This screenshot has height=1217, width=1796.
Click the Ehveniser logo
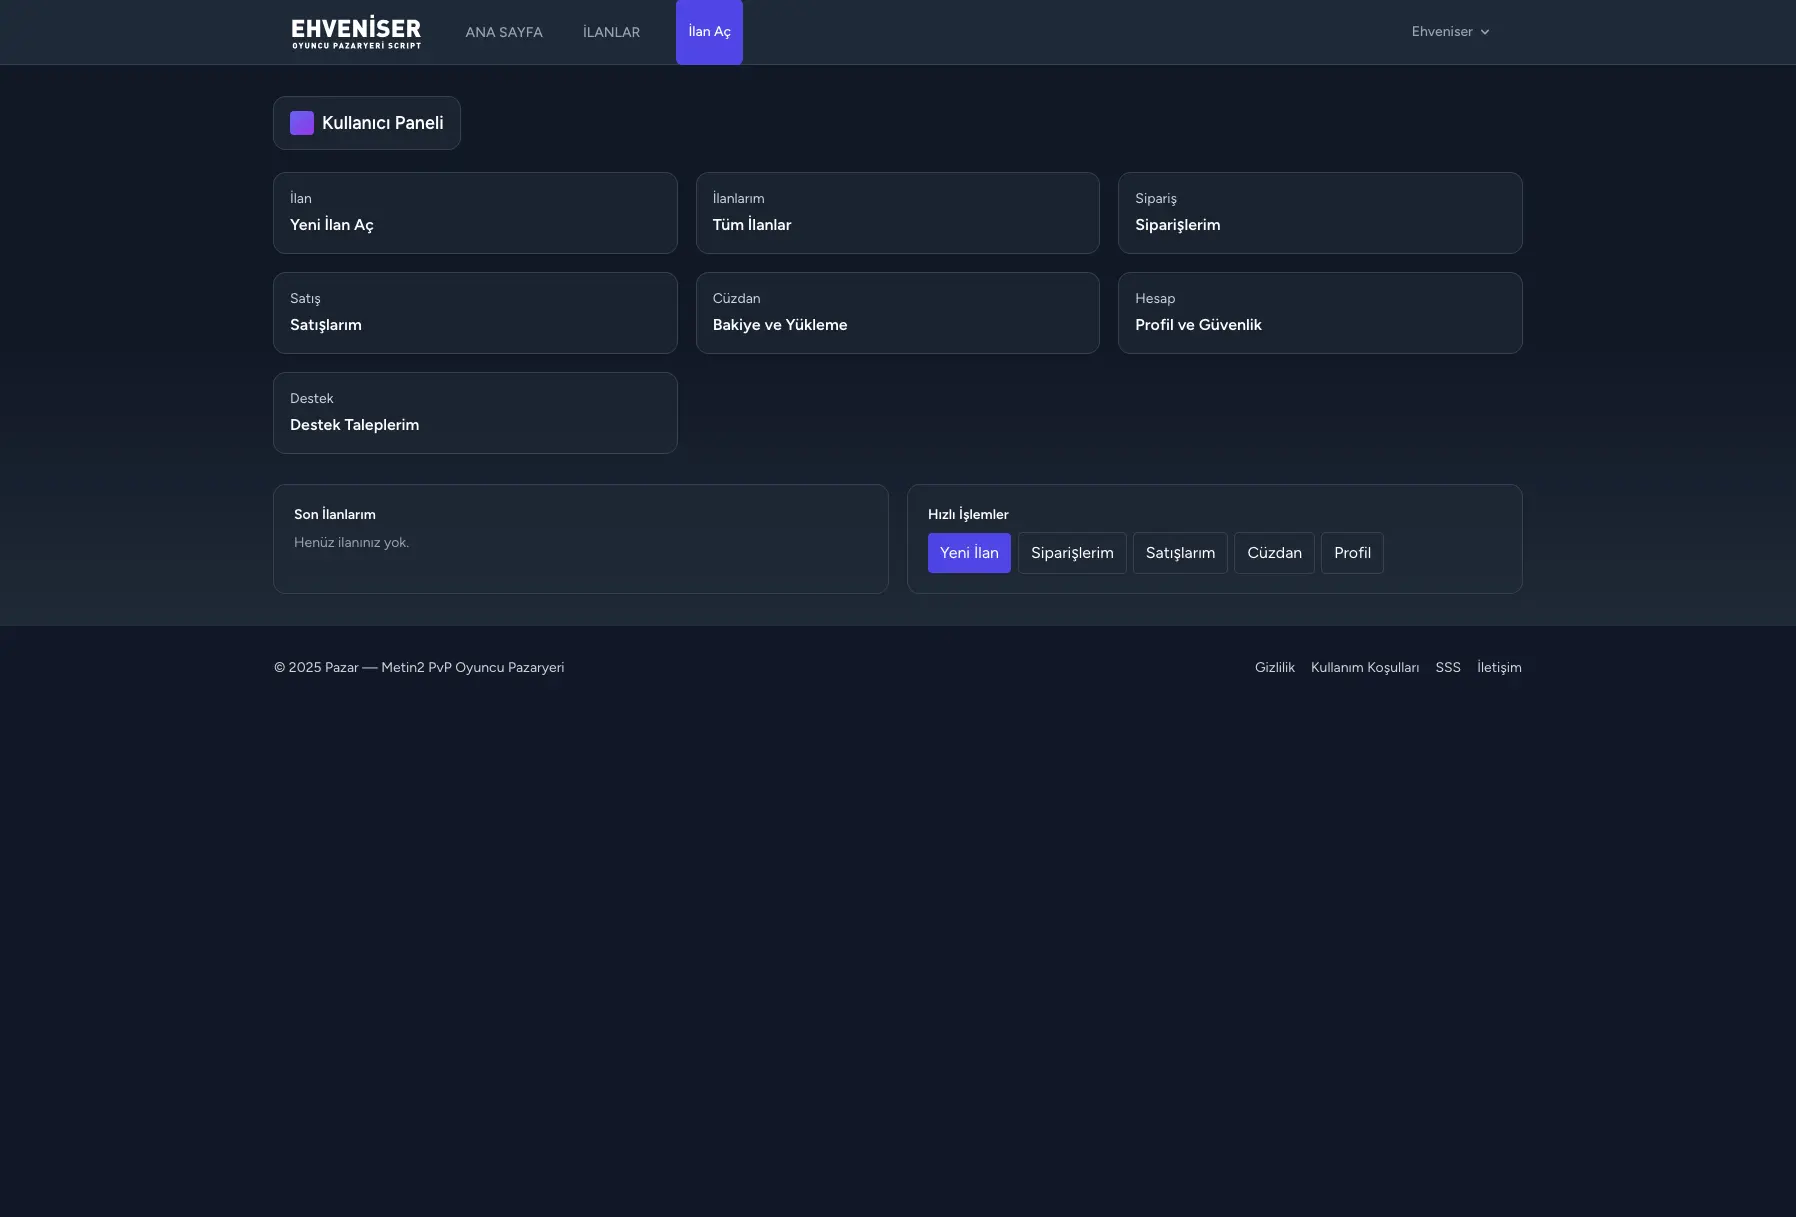[356, 32]
